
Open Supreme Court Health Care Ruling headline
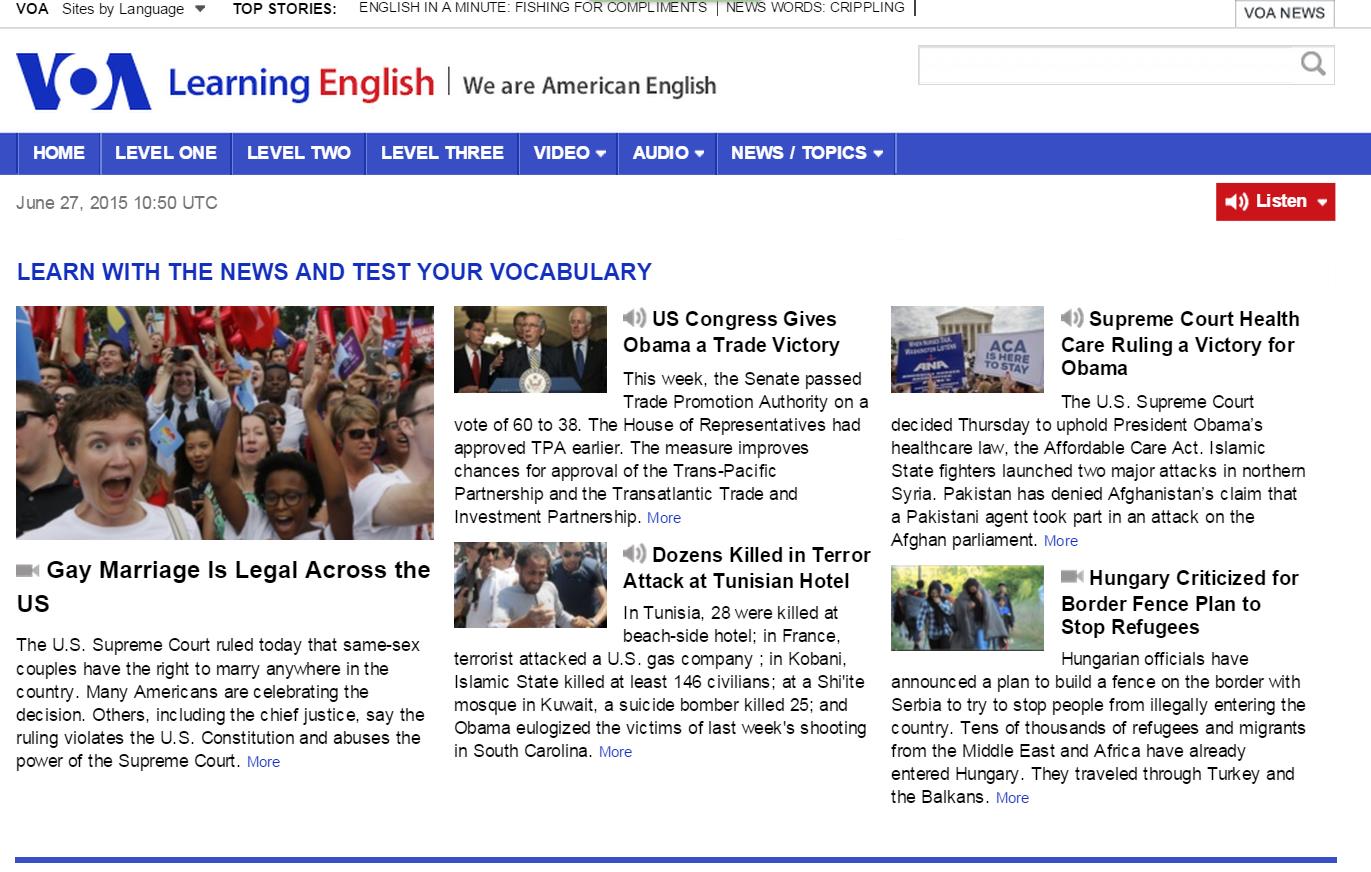pos(1180,343)
